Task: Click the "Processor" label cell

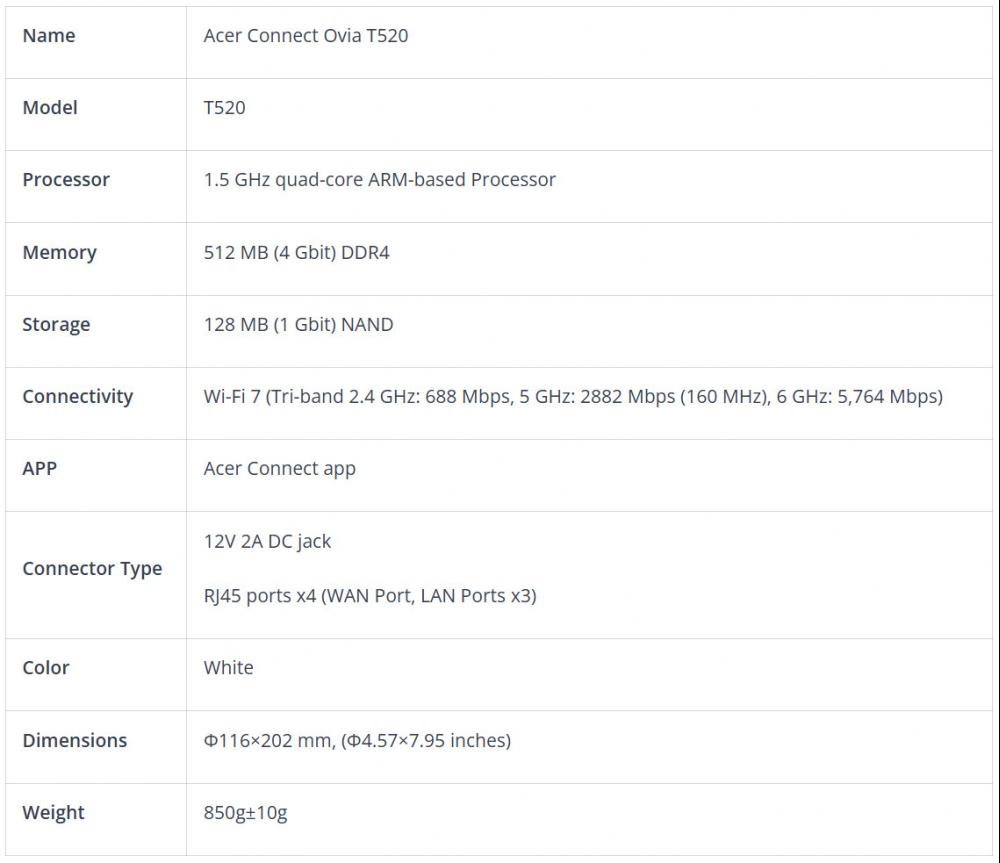Action: click(x=66, y=180)
